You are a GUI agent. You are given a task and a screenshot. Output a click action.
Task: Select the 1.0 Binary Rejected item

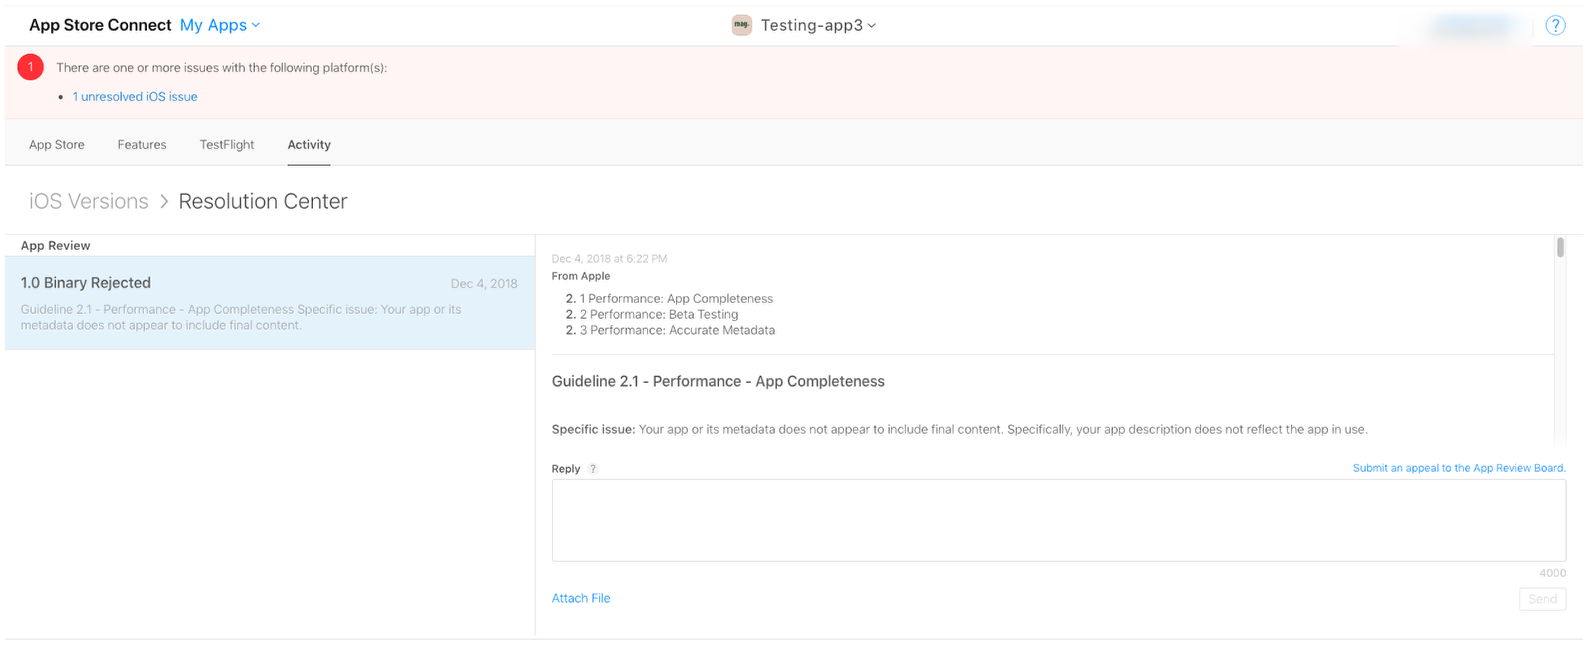click(x=270, y=303)
